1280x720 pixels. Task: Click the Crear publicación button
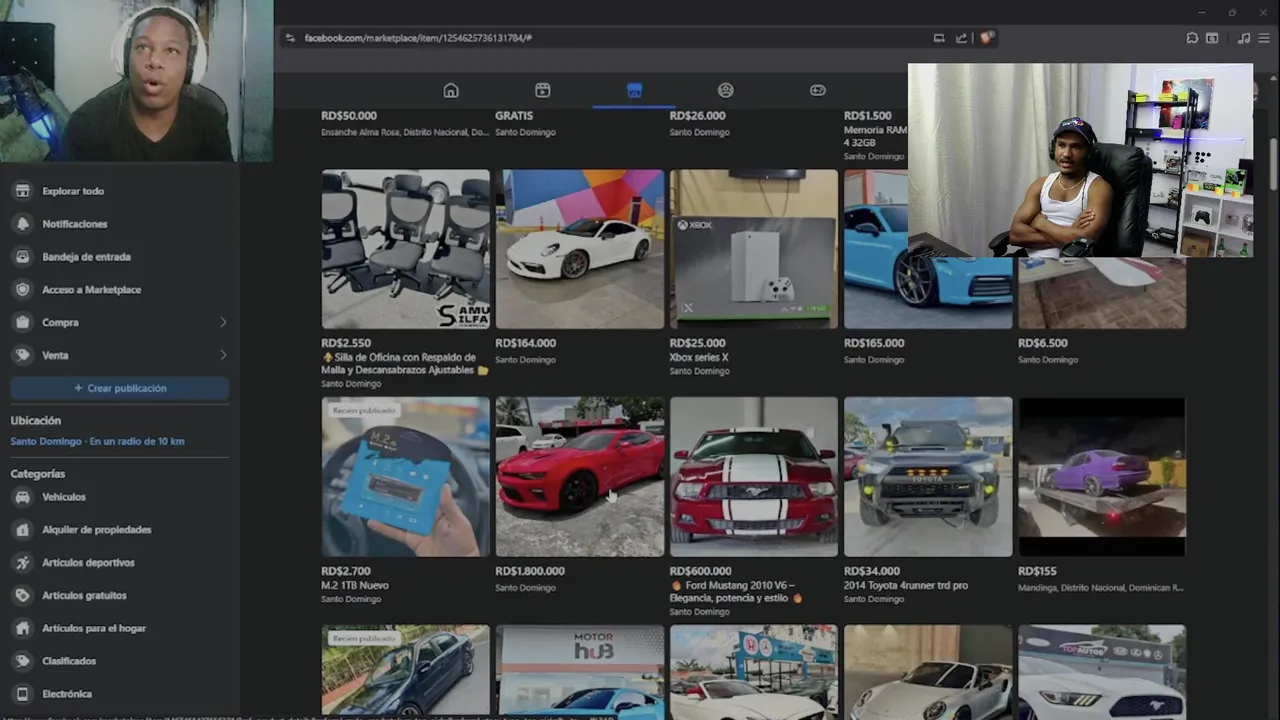coord(120,388)
